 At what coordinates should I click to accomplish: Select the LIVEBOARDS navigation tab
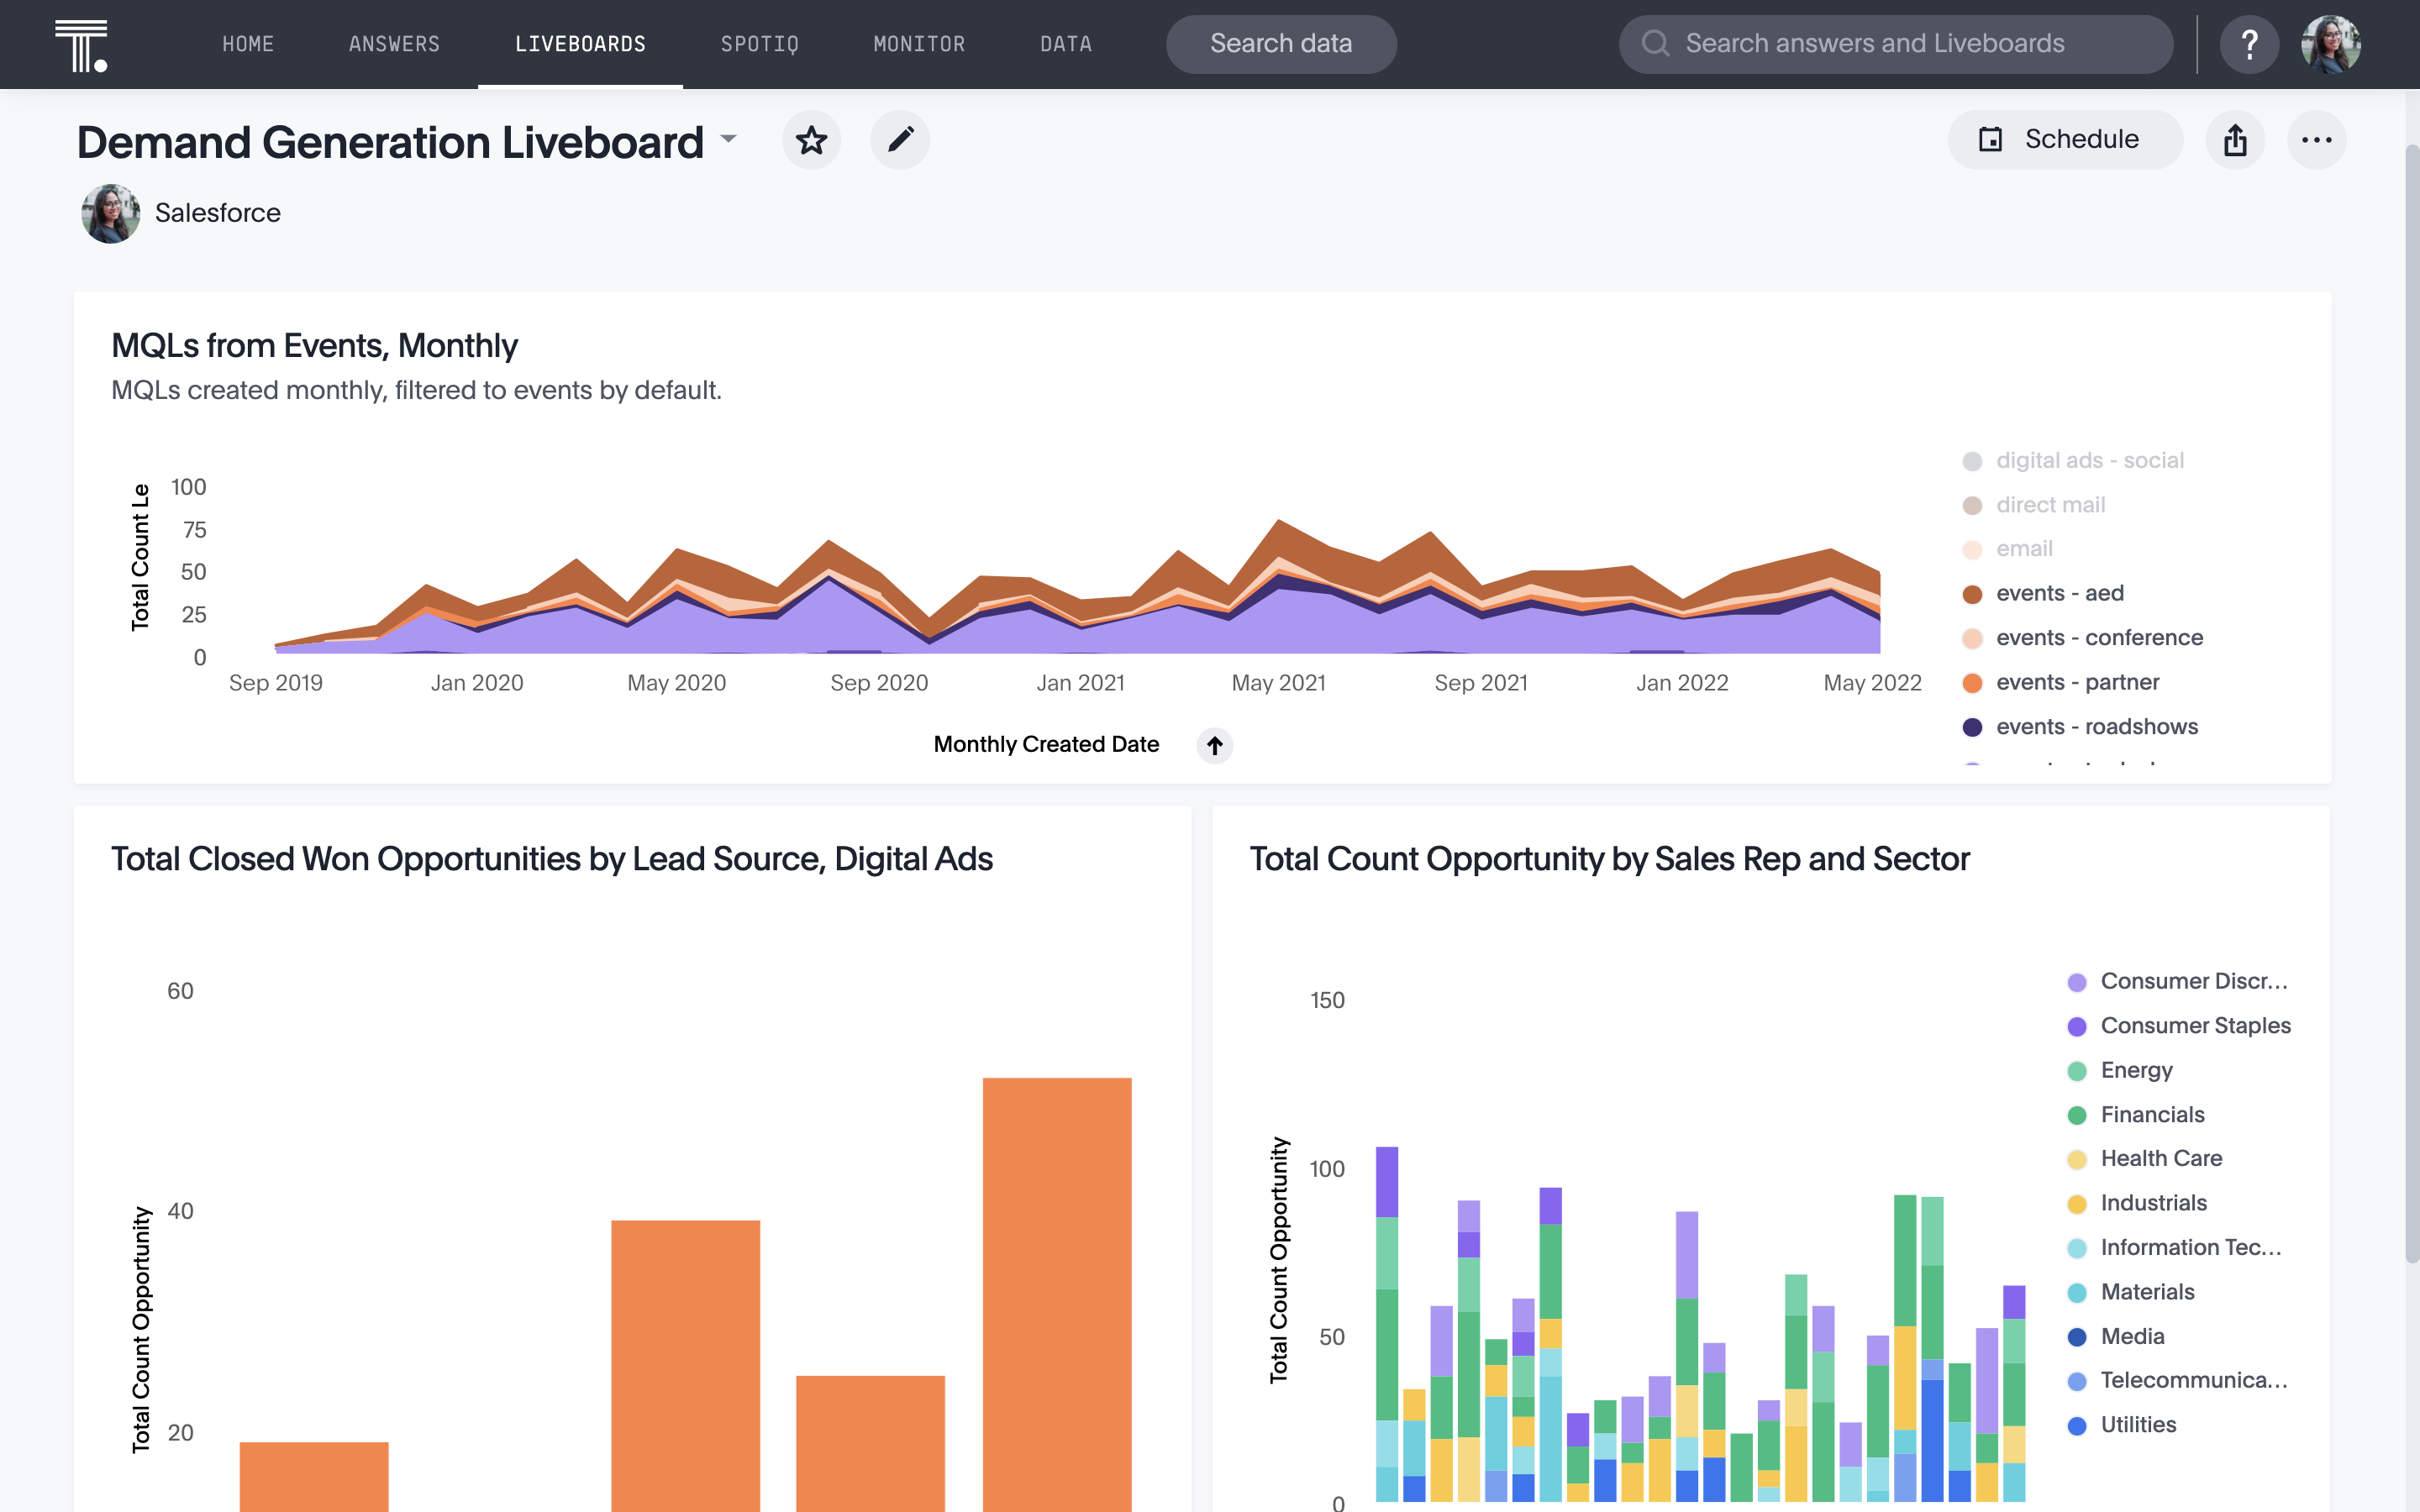click(580, 44)
